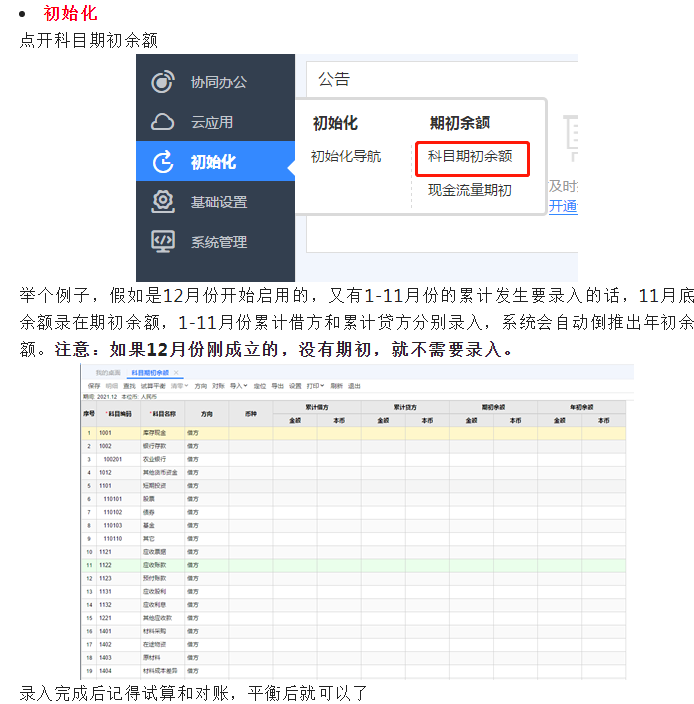Close the 科目期初余额 tab
This screenshot has width=694, height=704.
[x=176, y=373]
